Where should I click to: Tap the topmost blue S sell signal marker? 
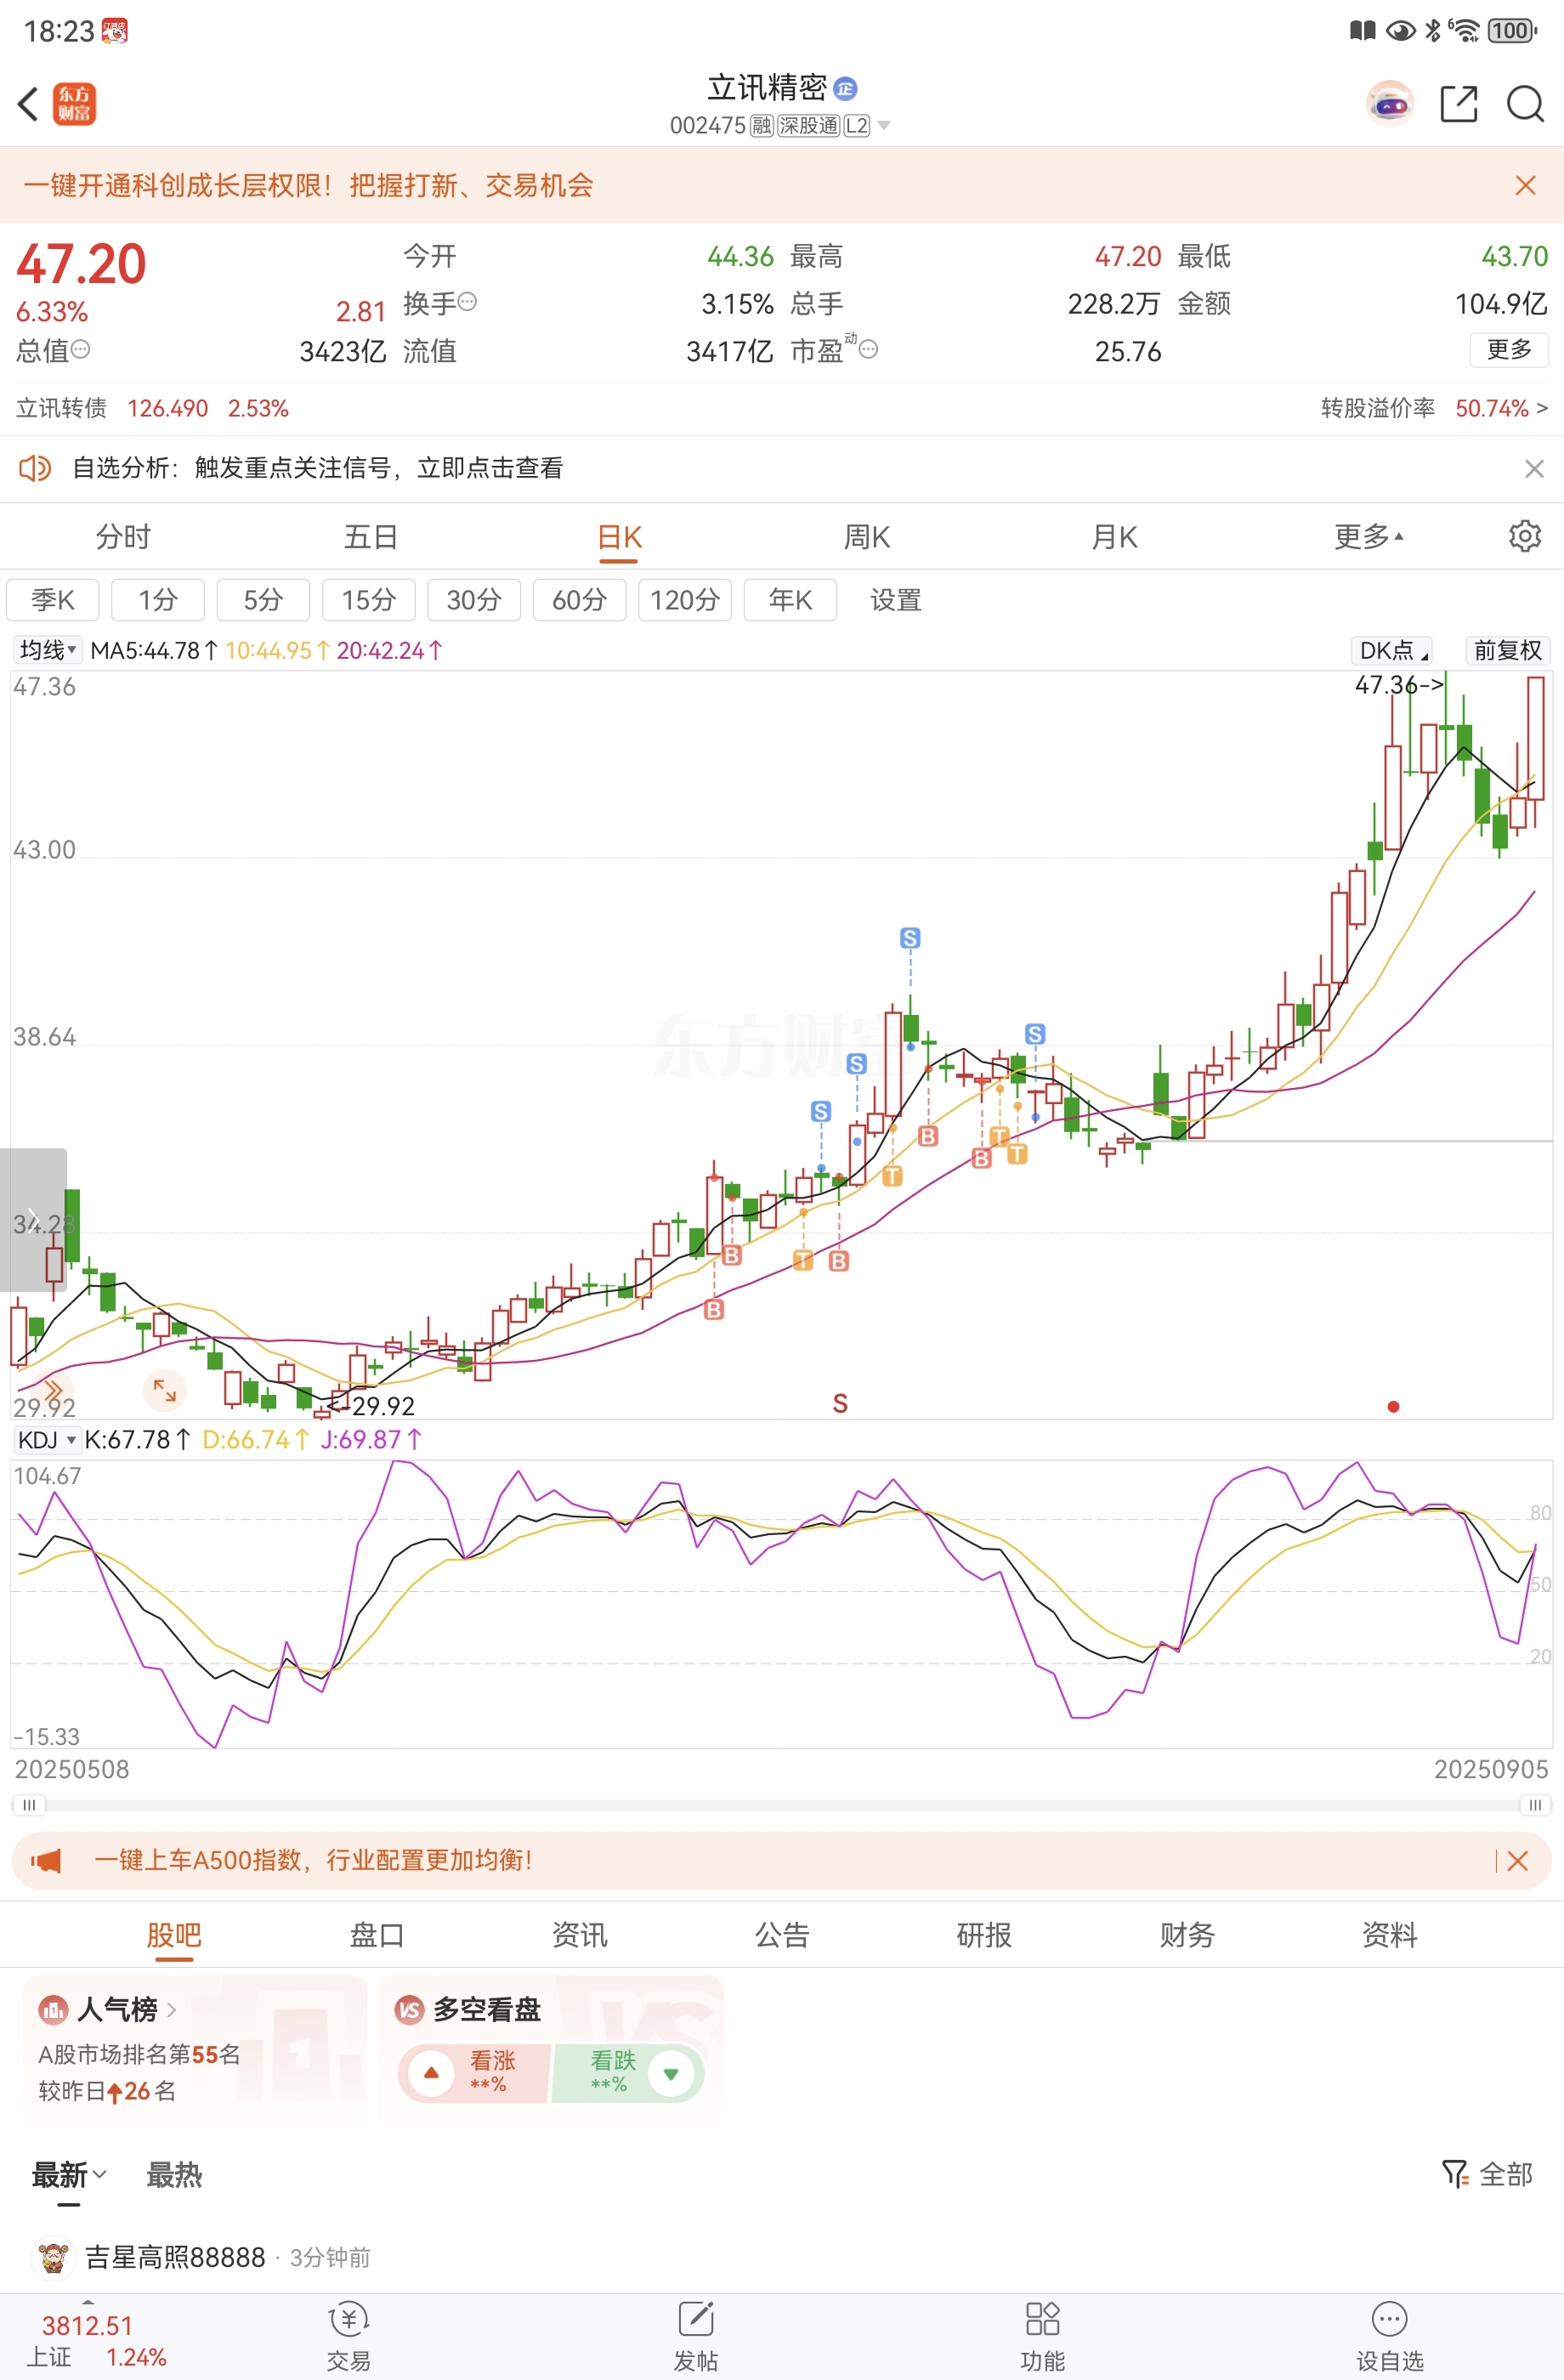point(910,938)
